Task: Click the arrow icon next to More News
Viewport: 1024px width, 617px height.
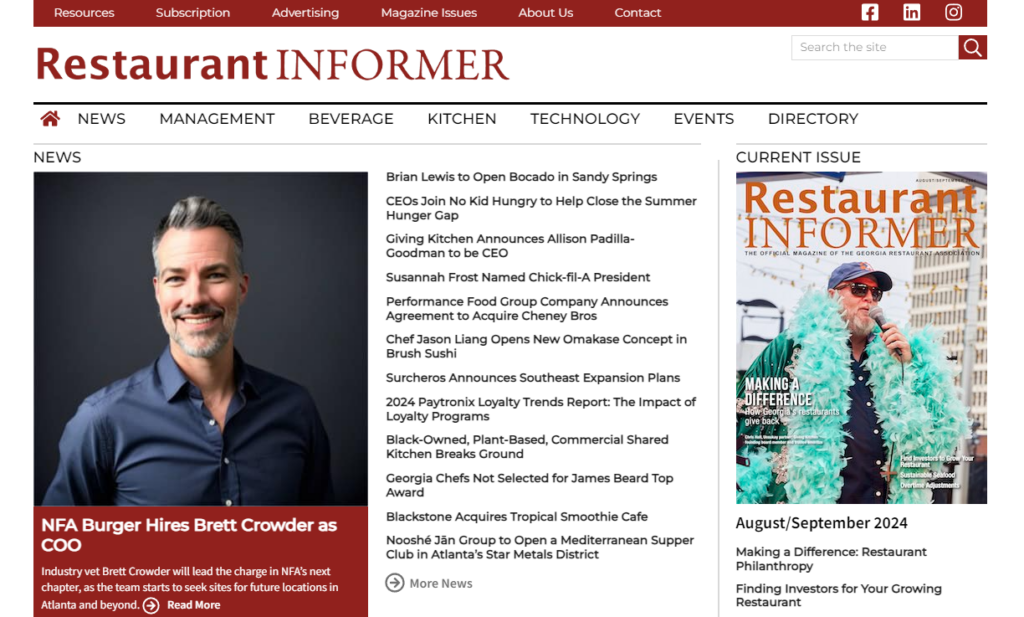Action: tap(396, 583)
